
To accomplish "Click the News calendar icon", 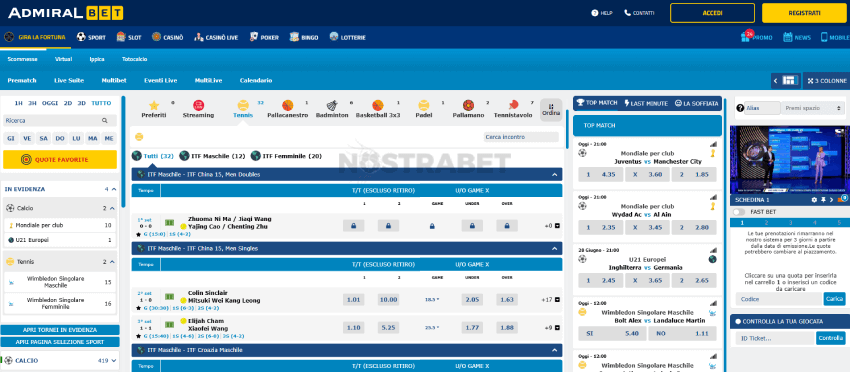I will coord(788,37).
